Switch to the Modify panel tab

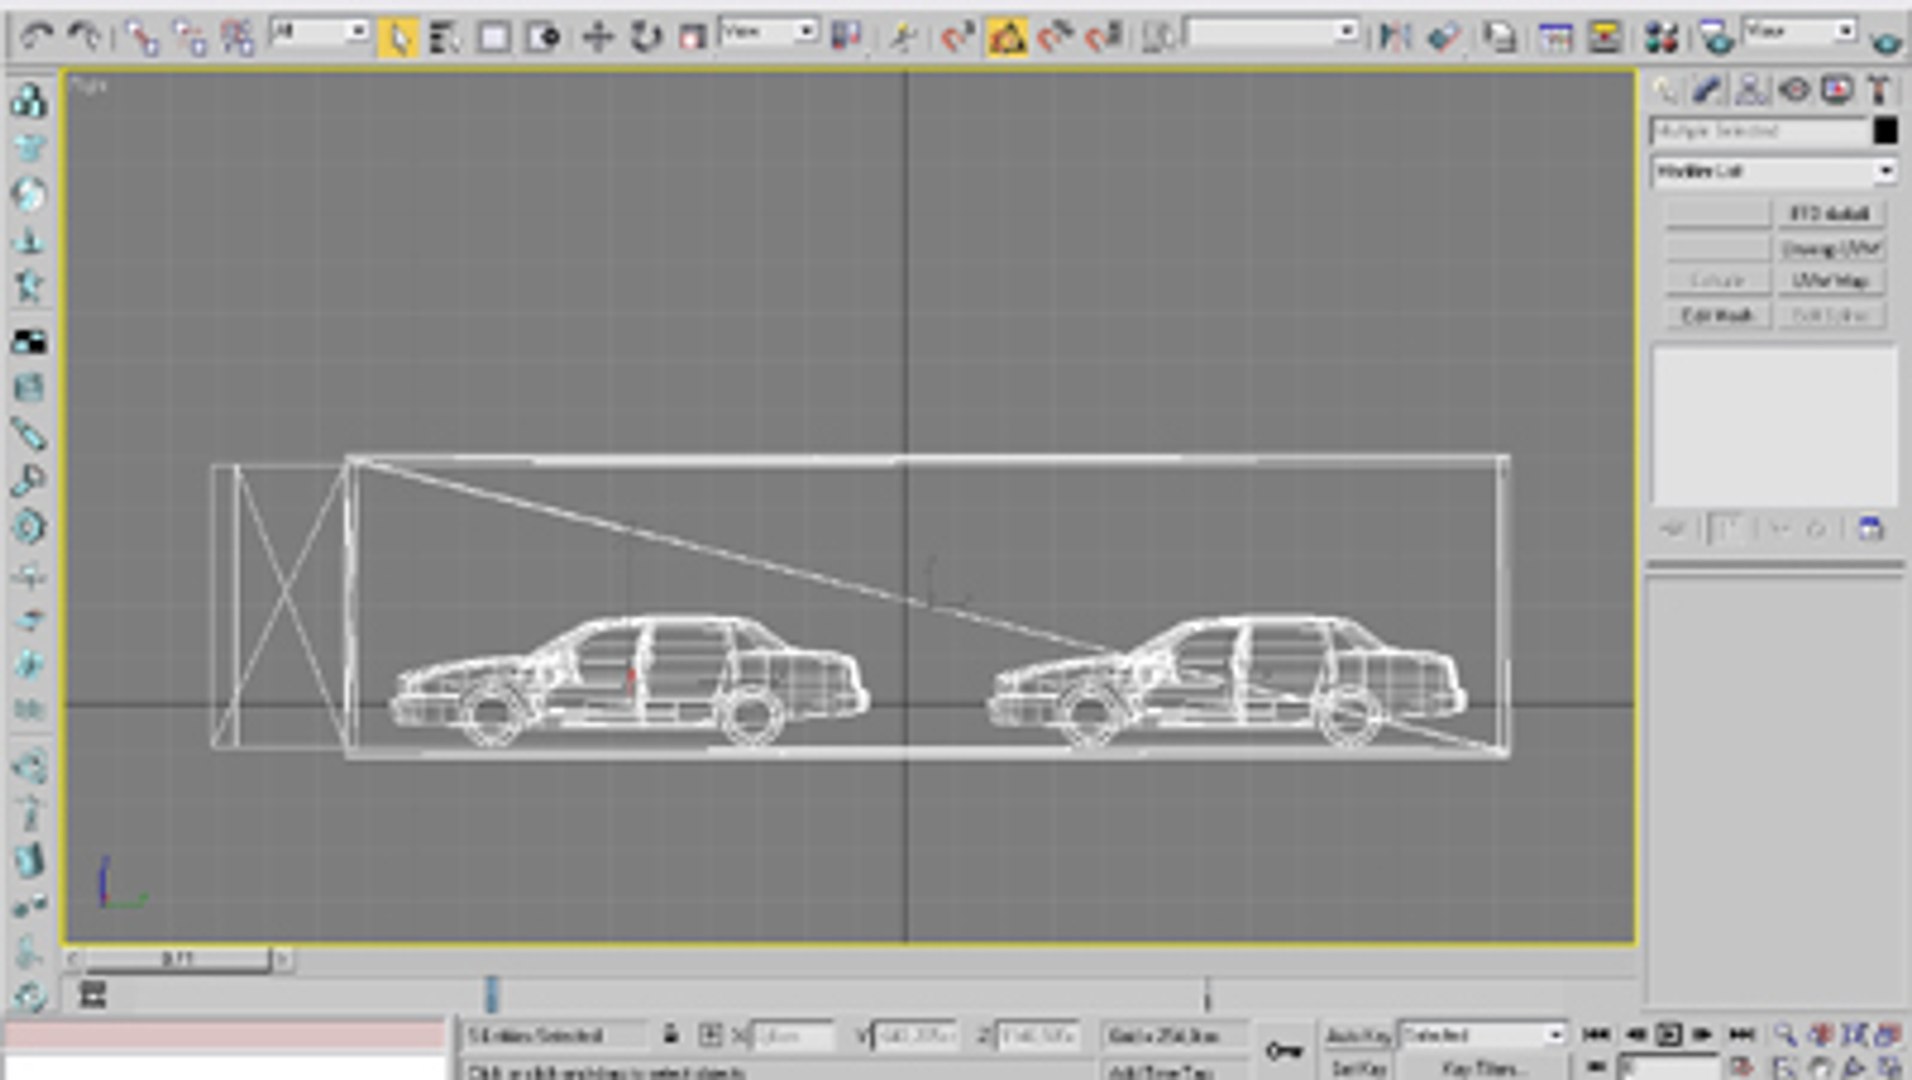point(1708,90)
